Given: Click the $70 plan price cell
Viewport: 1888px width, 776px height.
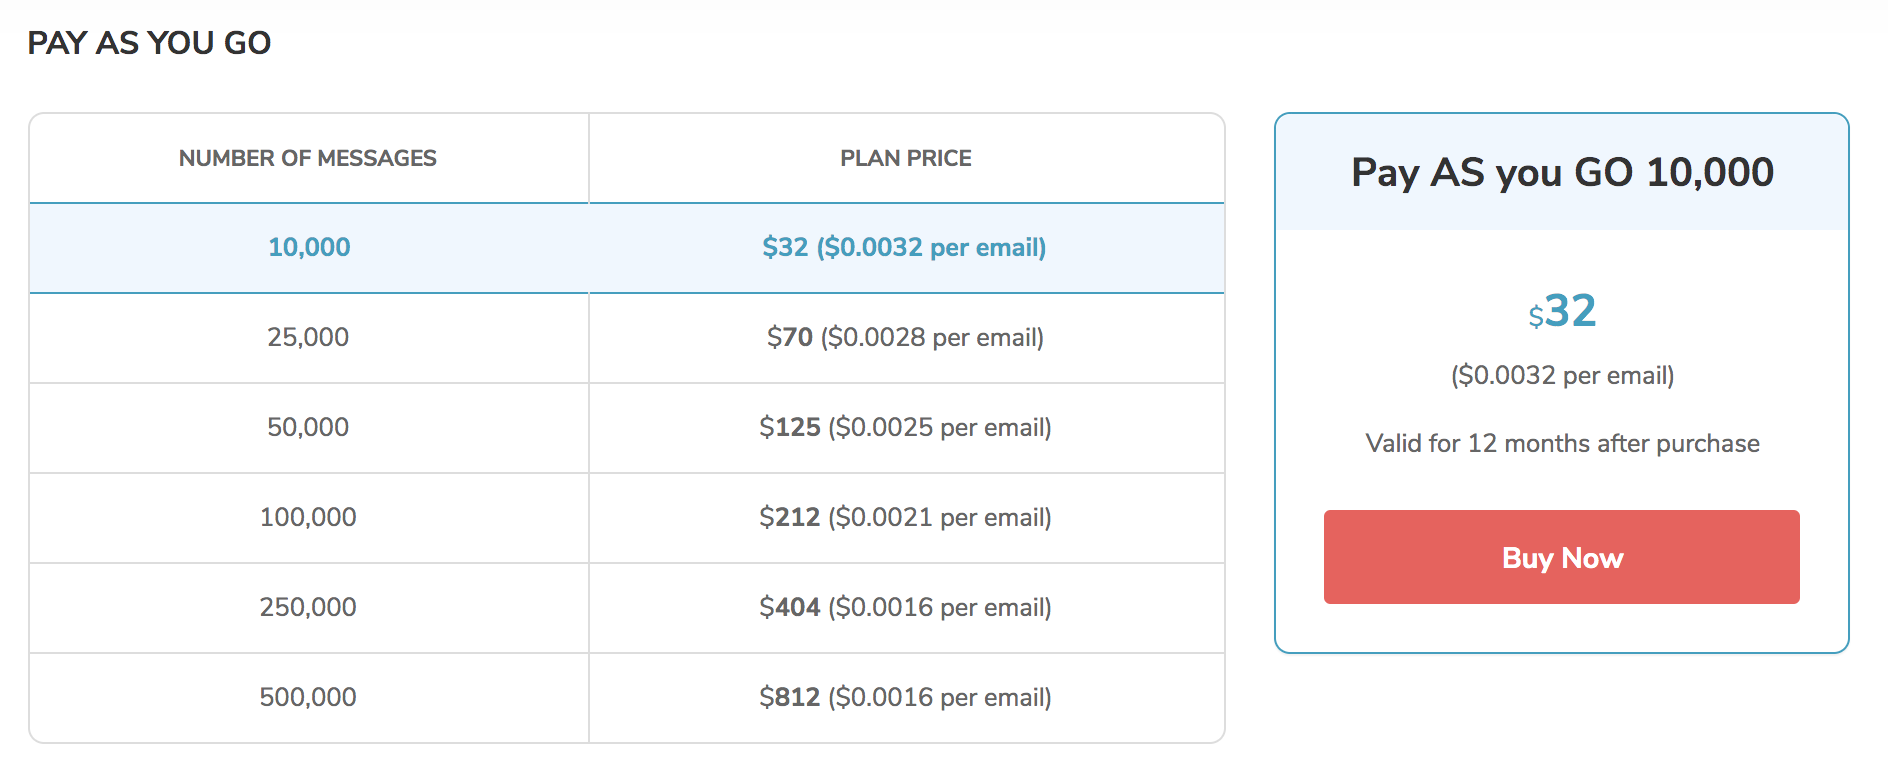Looking at the screenshot, I should (x=906, y=338).
